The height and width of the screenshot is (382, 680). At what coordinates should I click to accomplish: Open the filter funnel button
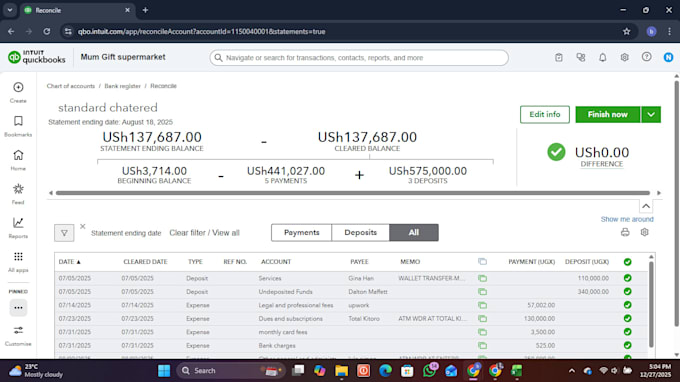point(64,233)
